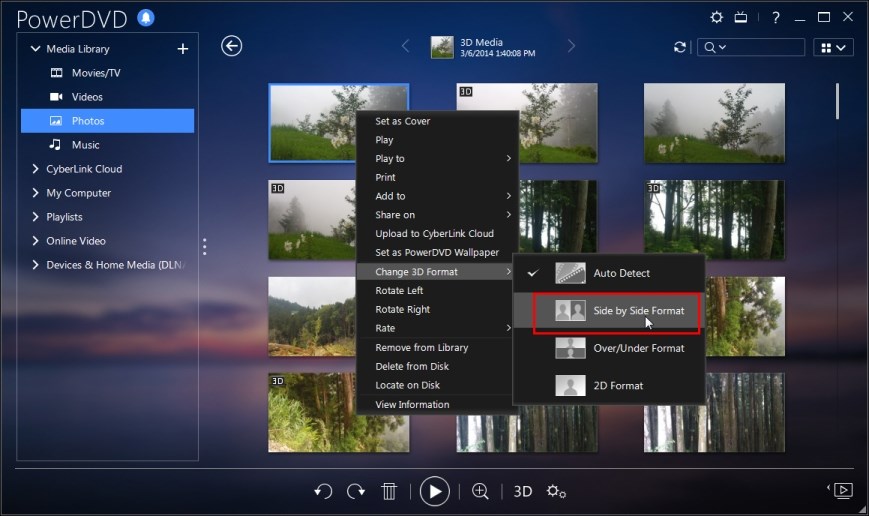Refresh the media library with the sync icon

(x=679, y=48)
